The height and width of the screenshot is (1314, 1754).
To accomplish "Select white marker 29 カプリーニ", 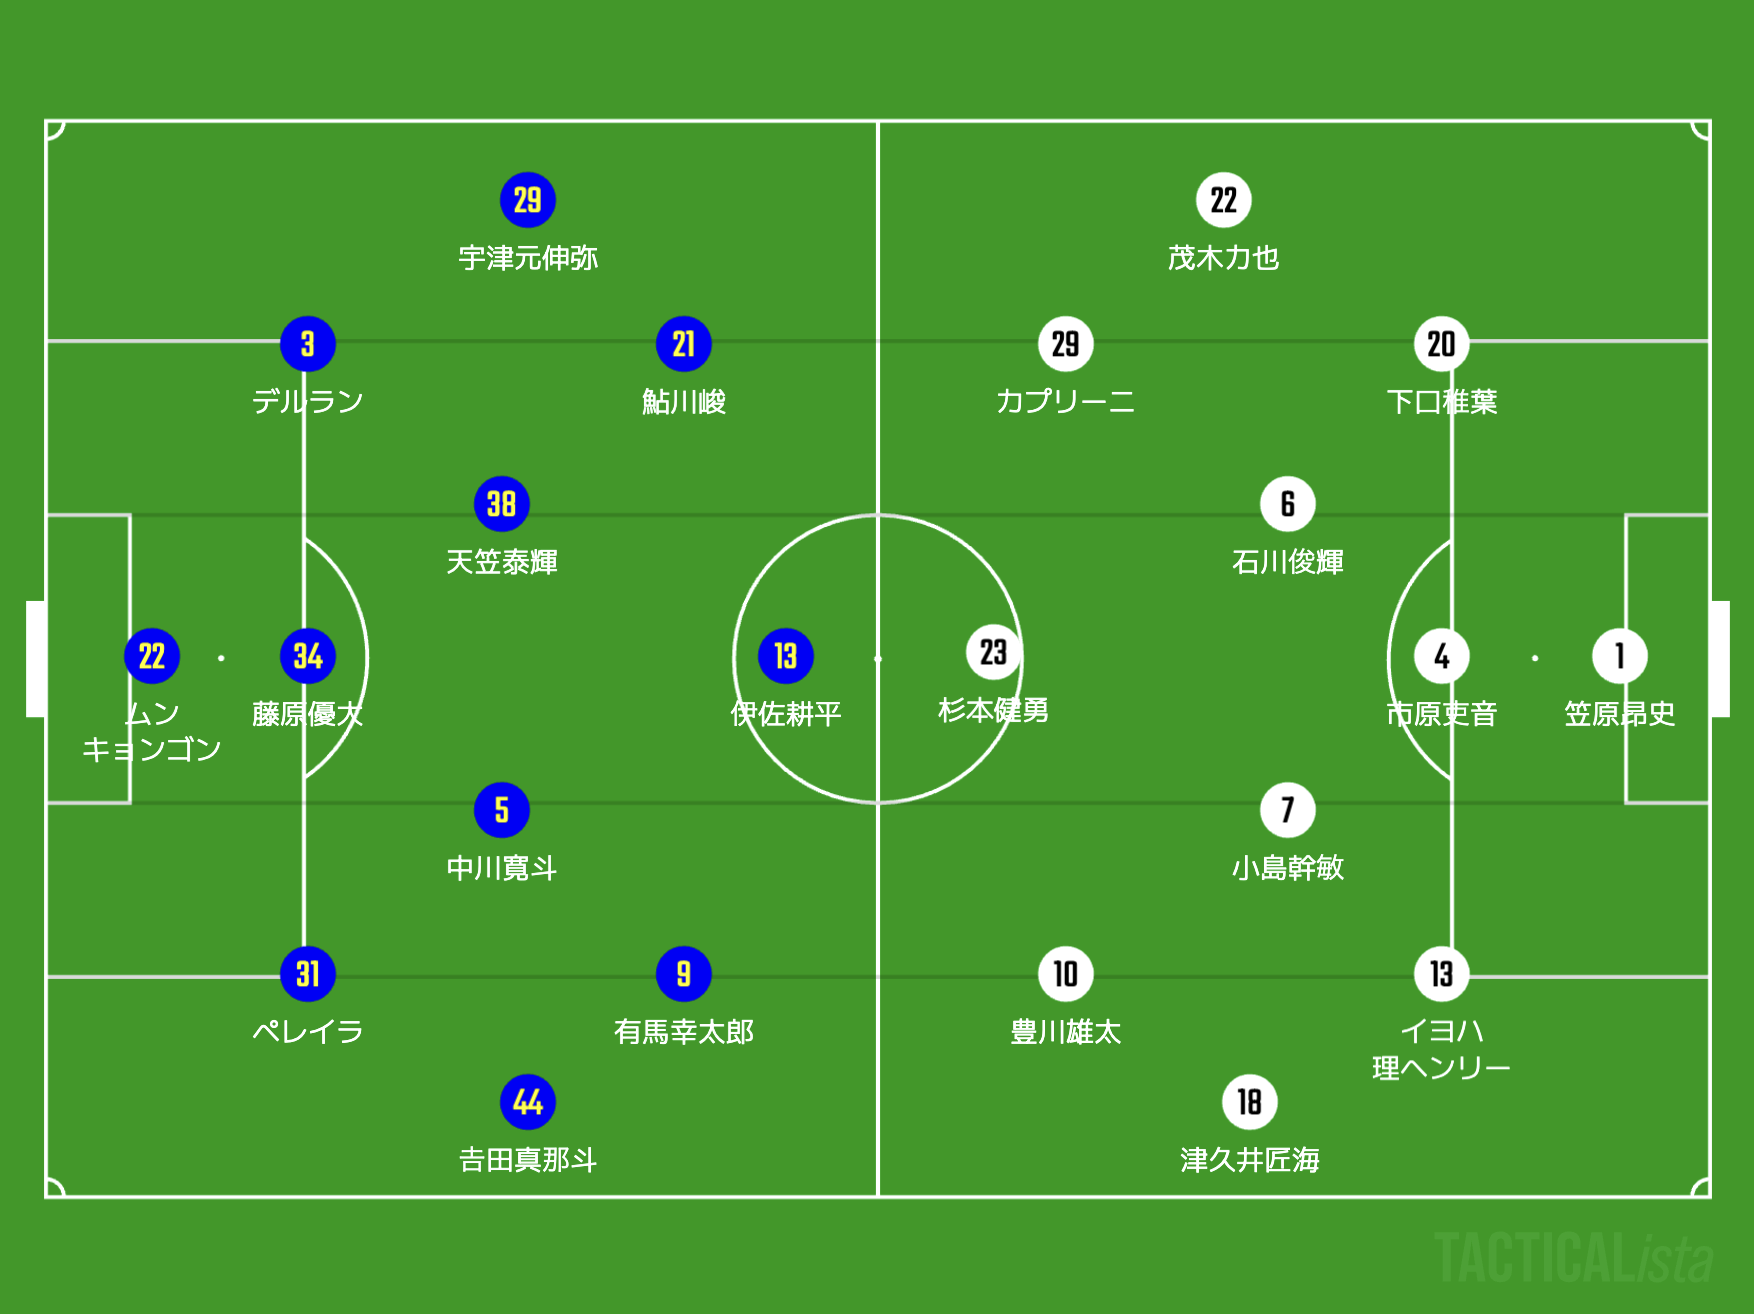I will point(1066,344).
